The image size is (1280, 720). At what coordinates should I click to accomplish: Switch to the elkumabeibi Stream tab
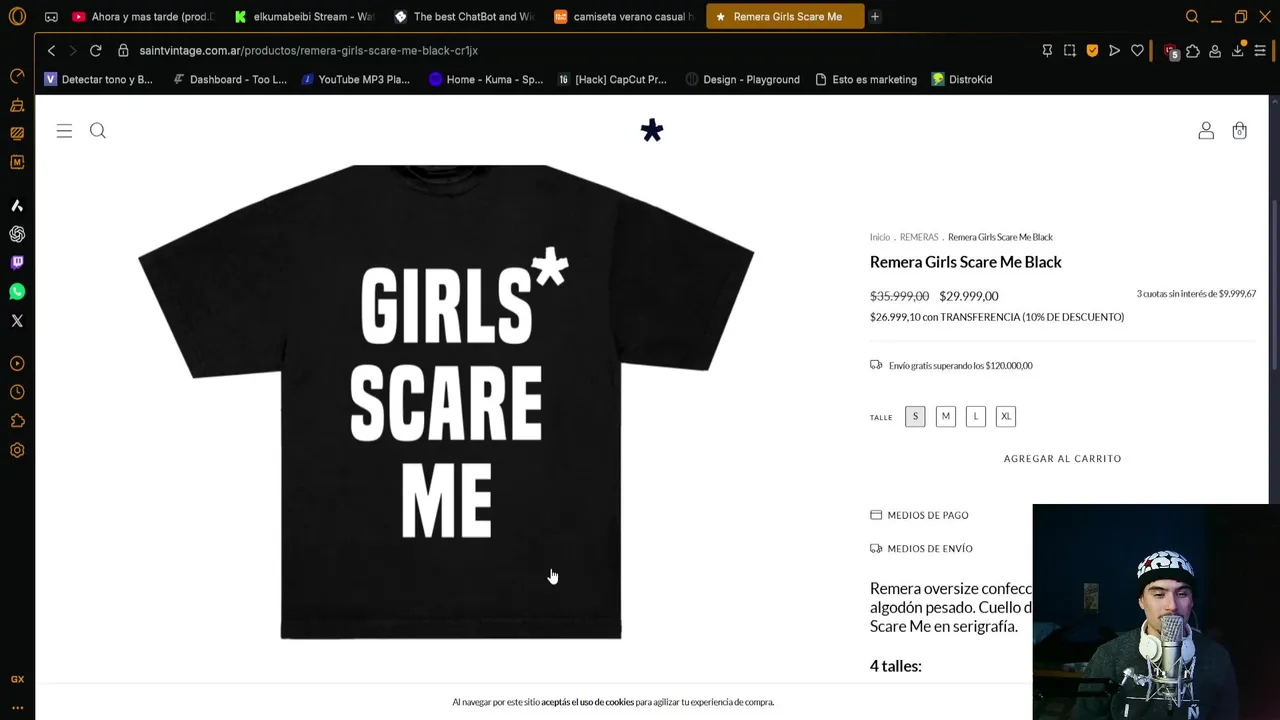[x=305, y=16]
